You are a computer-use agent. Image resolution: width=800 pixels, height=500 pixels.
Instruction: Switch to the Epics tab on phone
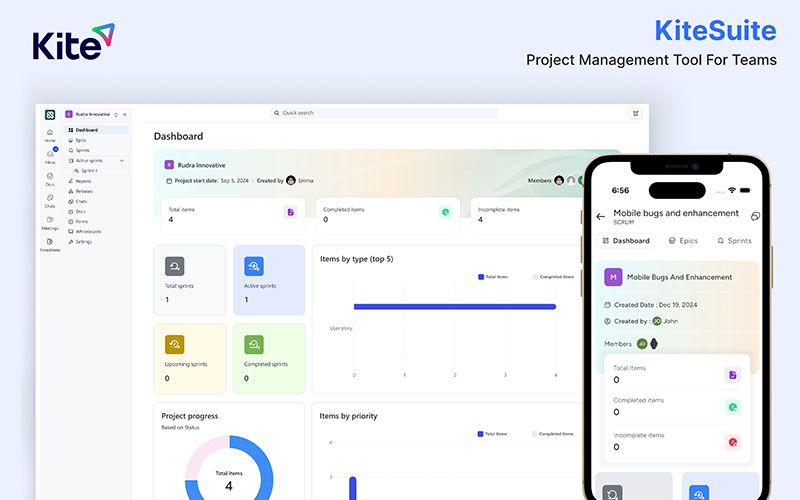(683, 241)
